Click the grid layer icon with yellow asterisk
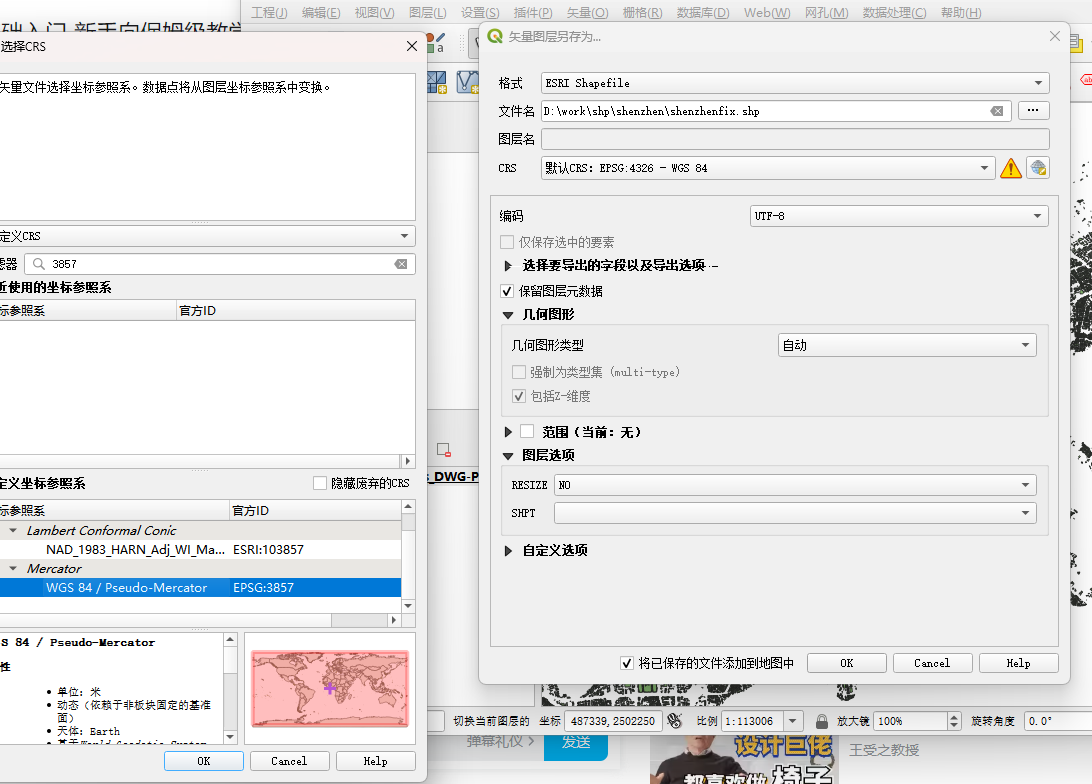The image size is (1092, 784). click(437, 83)
